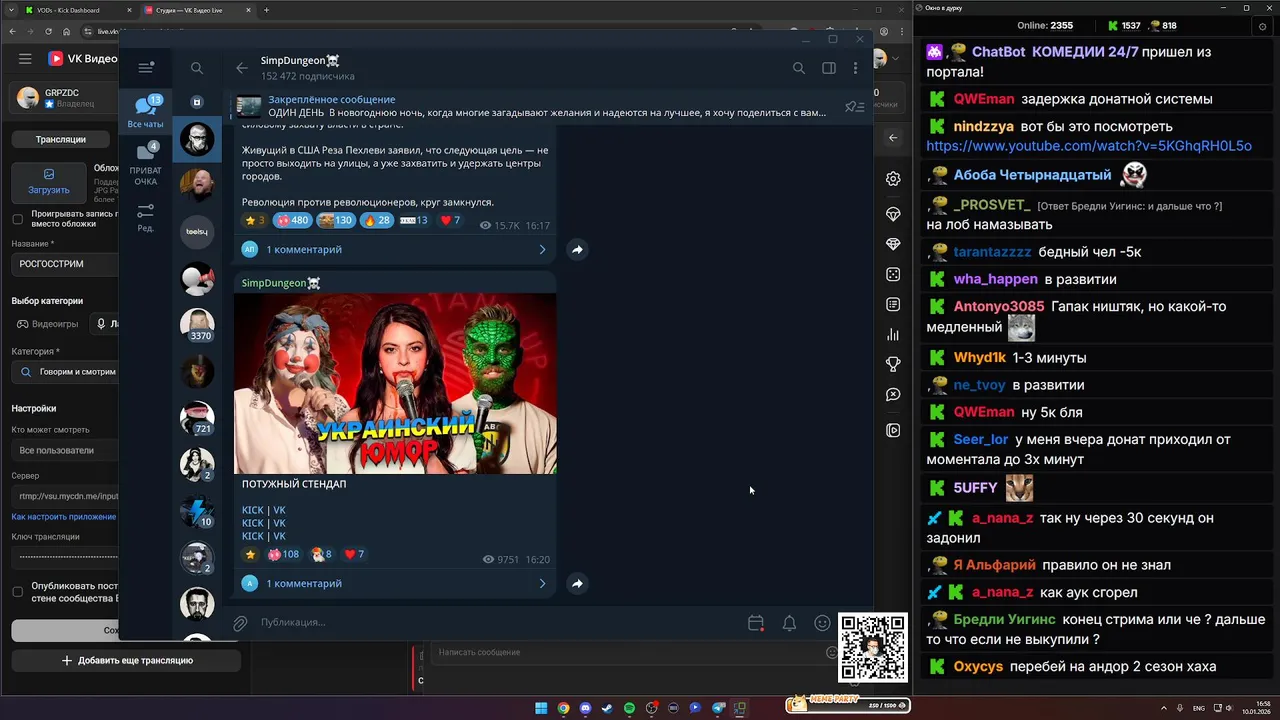Viewport: 1280px width, 720px height.
Task: Enable 'Проигрывать запись' checkbox
Action: pos(17,219)
